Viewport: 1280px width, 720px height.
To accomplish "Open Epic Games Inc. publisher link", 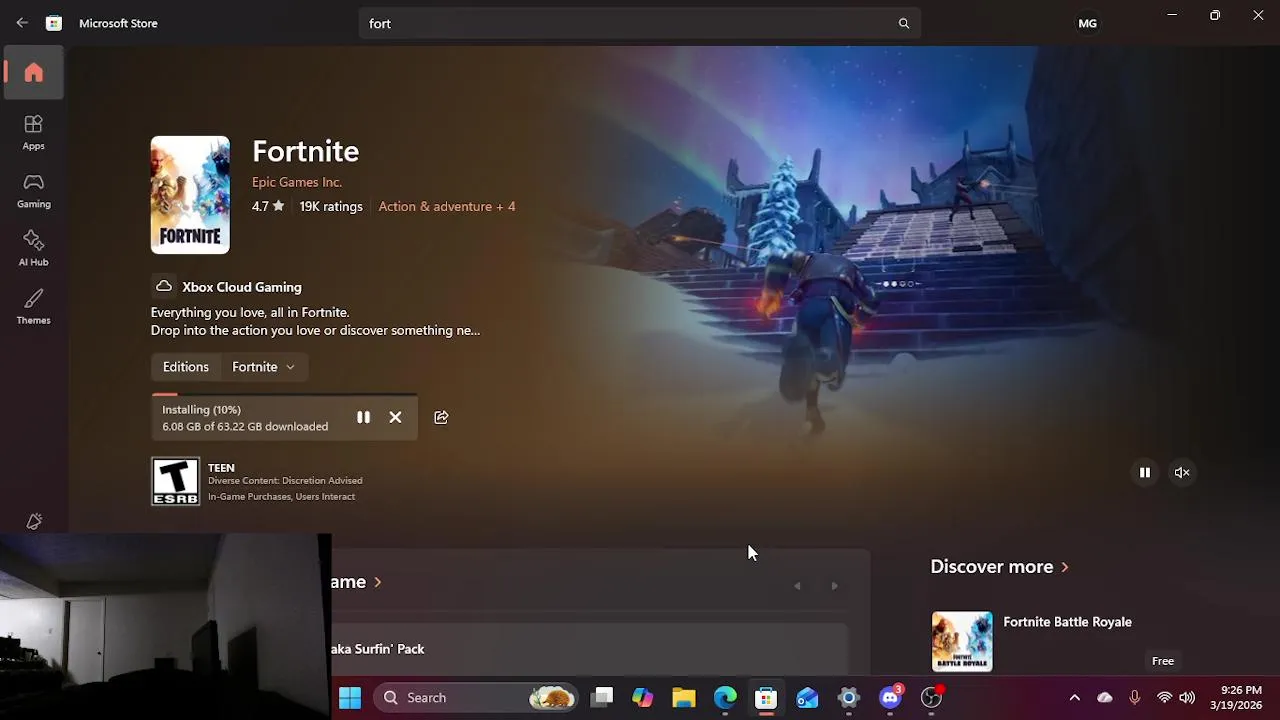I will (297, 182).
